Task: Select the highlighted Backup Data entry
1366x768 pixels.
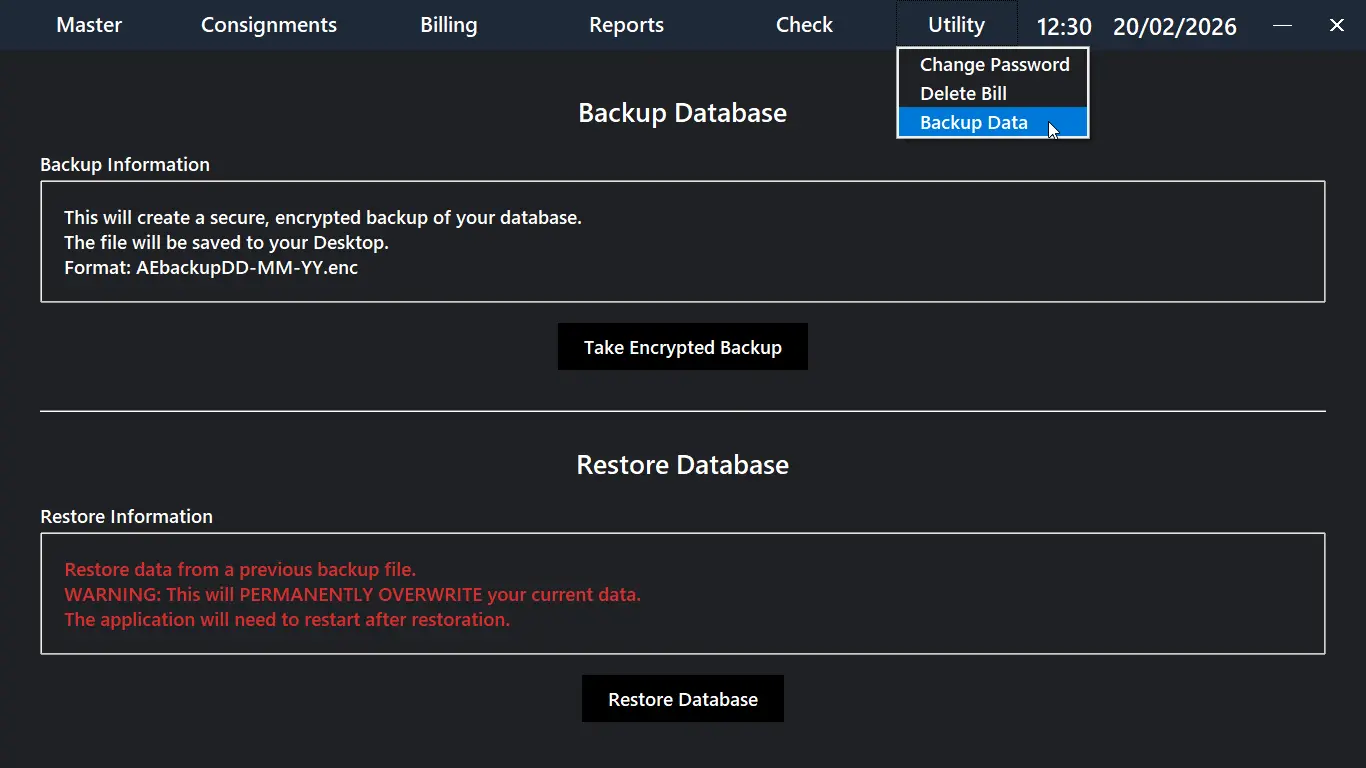Action: click(x=973, y=123)
